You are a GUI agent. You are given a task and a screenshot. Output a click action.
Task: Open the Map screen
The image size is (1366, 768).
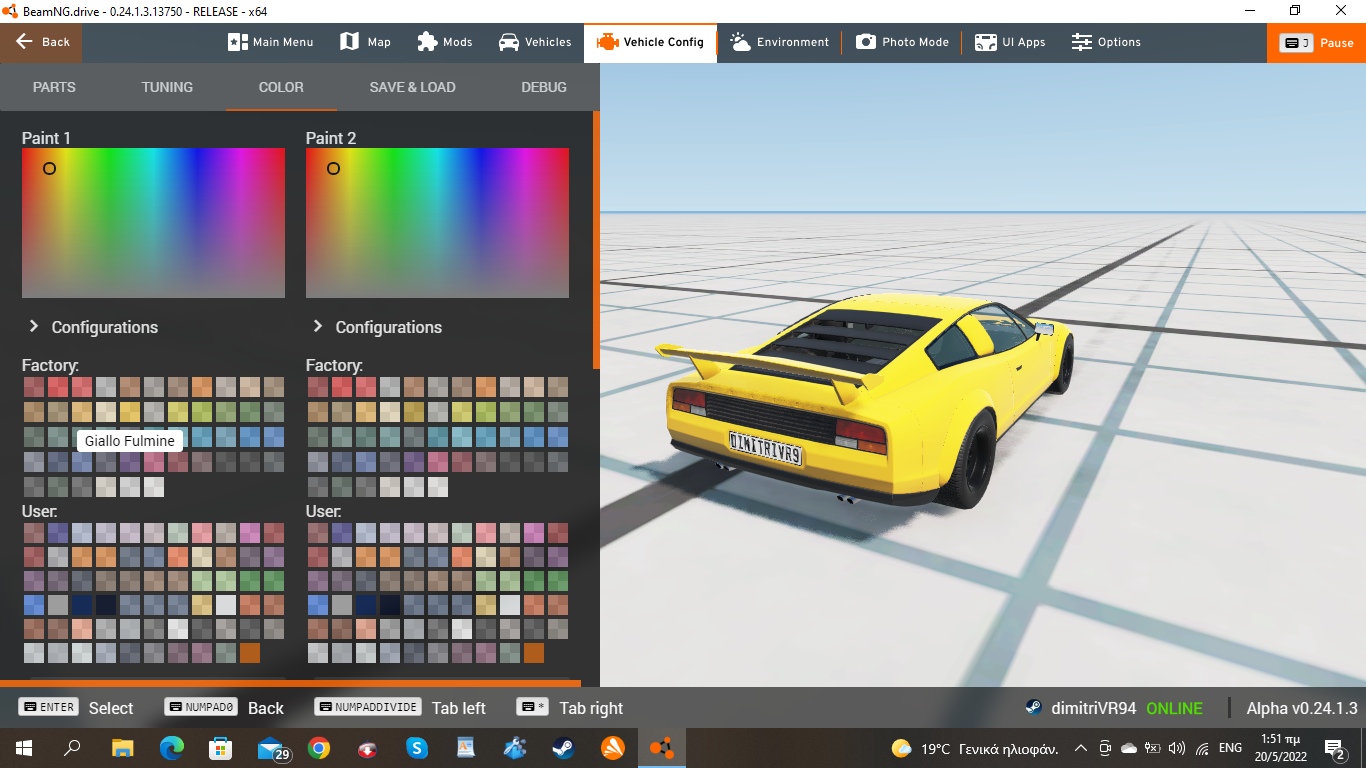tap(365, 42)
